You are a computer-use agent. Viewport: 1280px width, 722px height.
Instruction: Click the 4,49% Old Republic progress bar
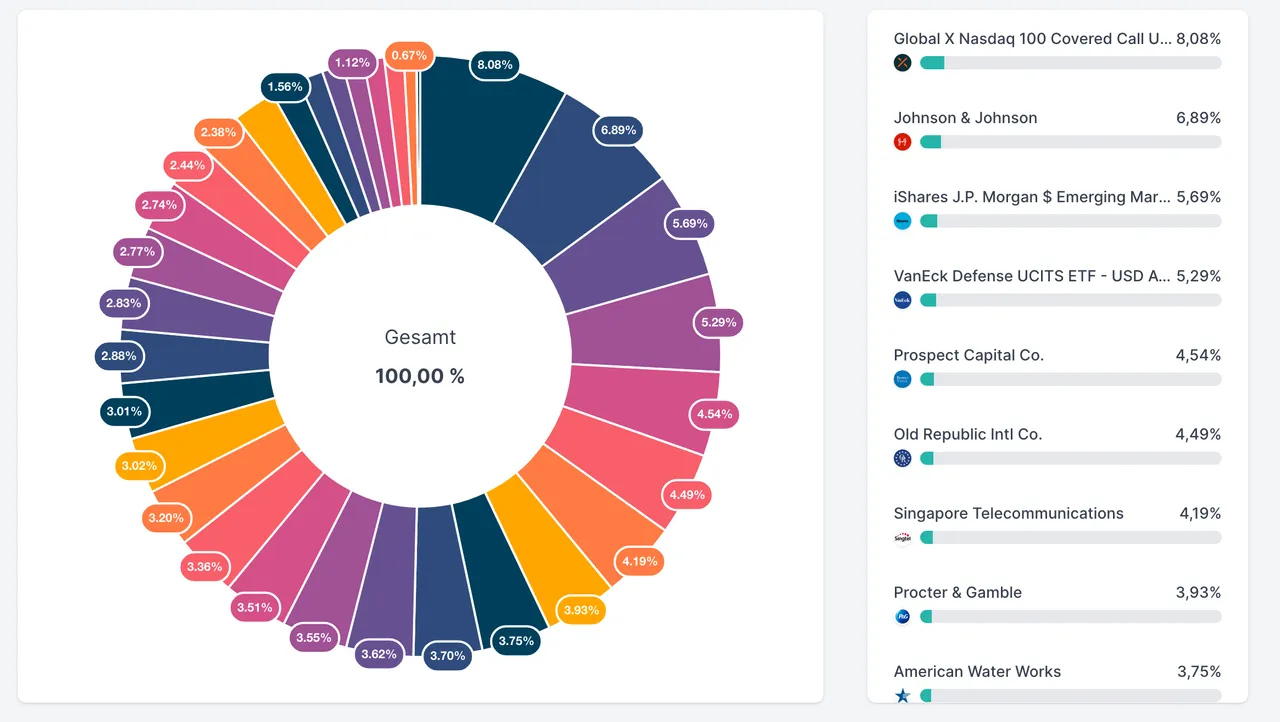coord(1070,458)
